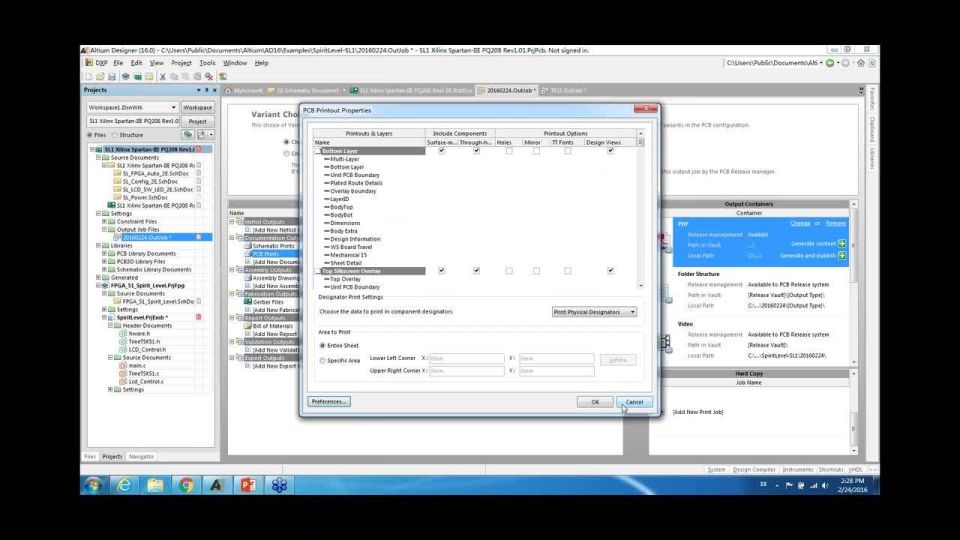Click the Generate content green arrow icon
Image resolution: width=960 pixels, height=540 pixels.
[842, 244]
